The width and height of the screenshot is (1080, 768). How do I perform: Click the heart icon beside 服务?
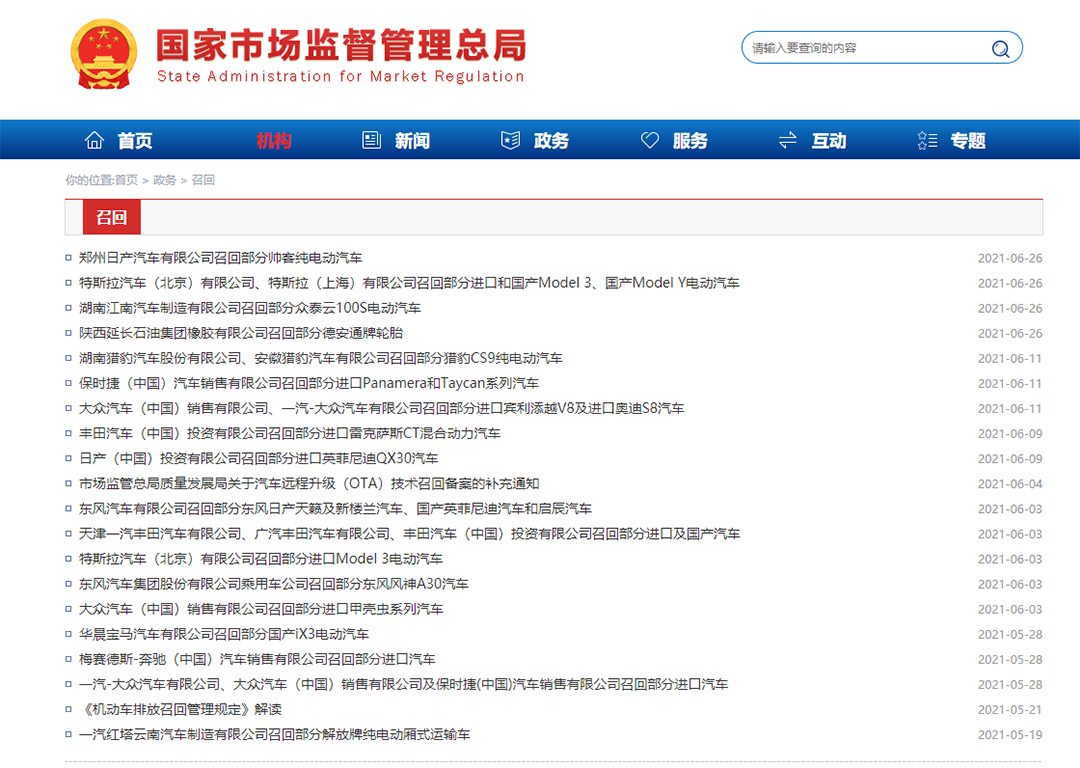click(x=650, y=141)
